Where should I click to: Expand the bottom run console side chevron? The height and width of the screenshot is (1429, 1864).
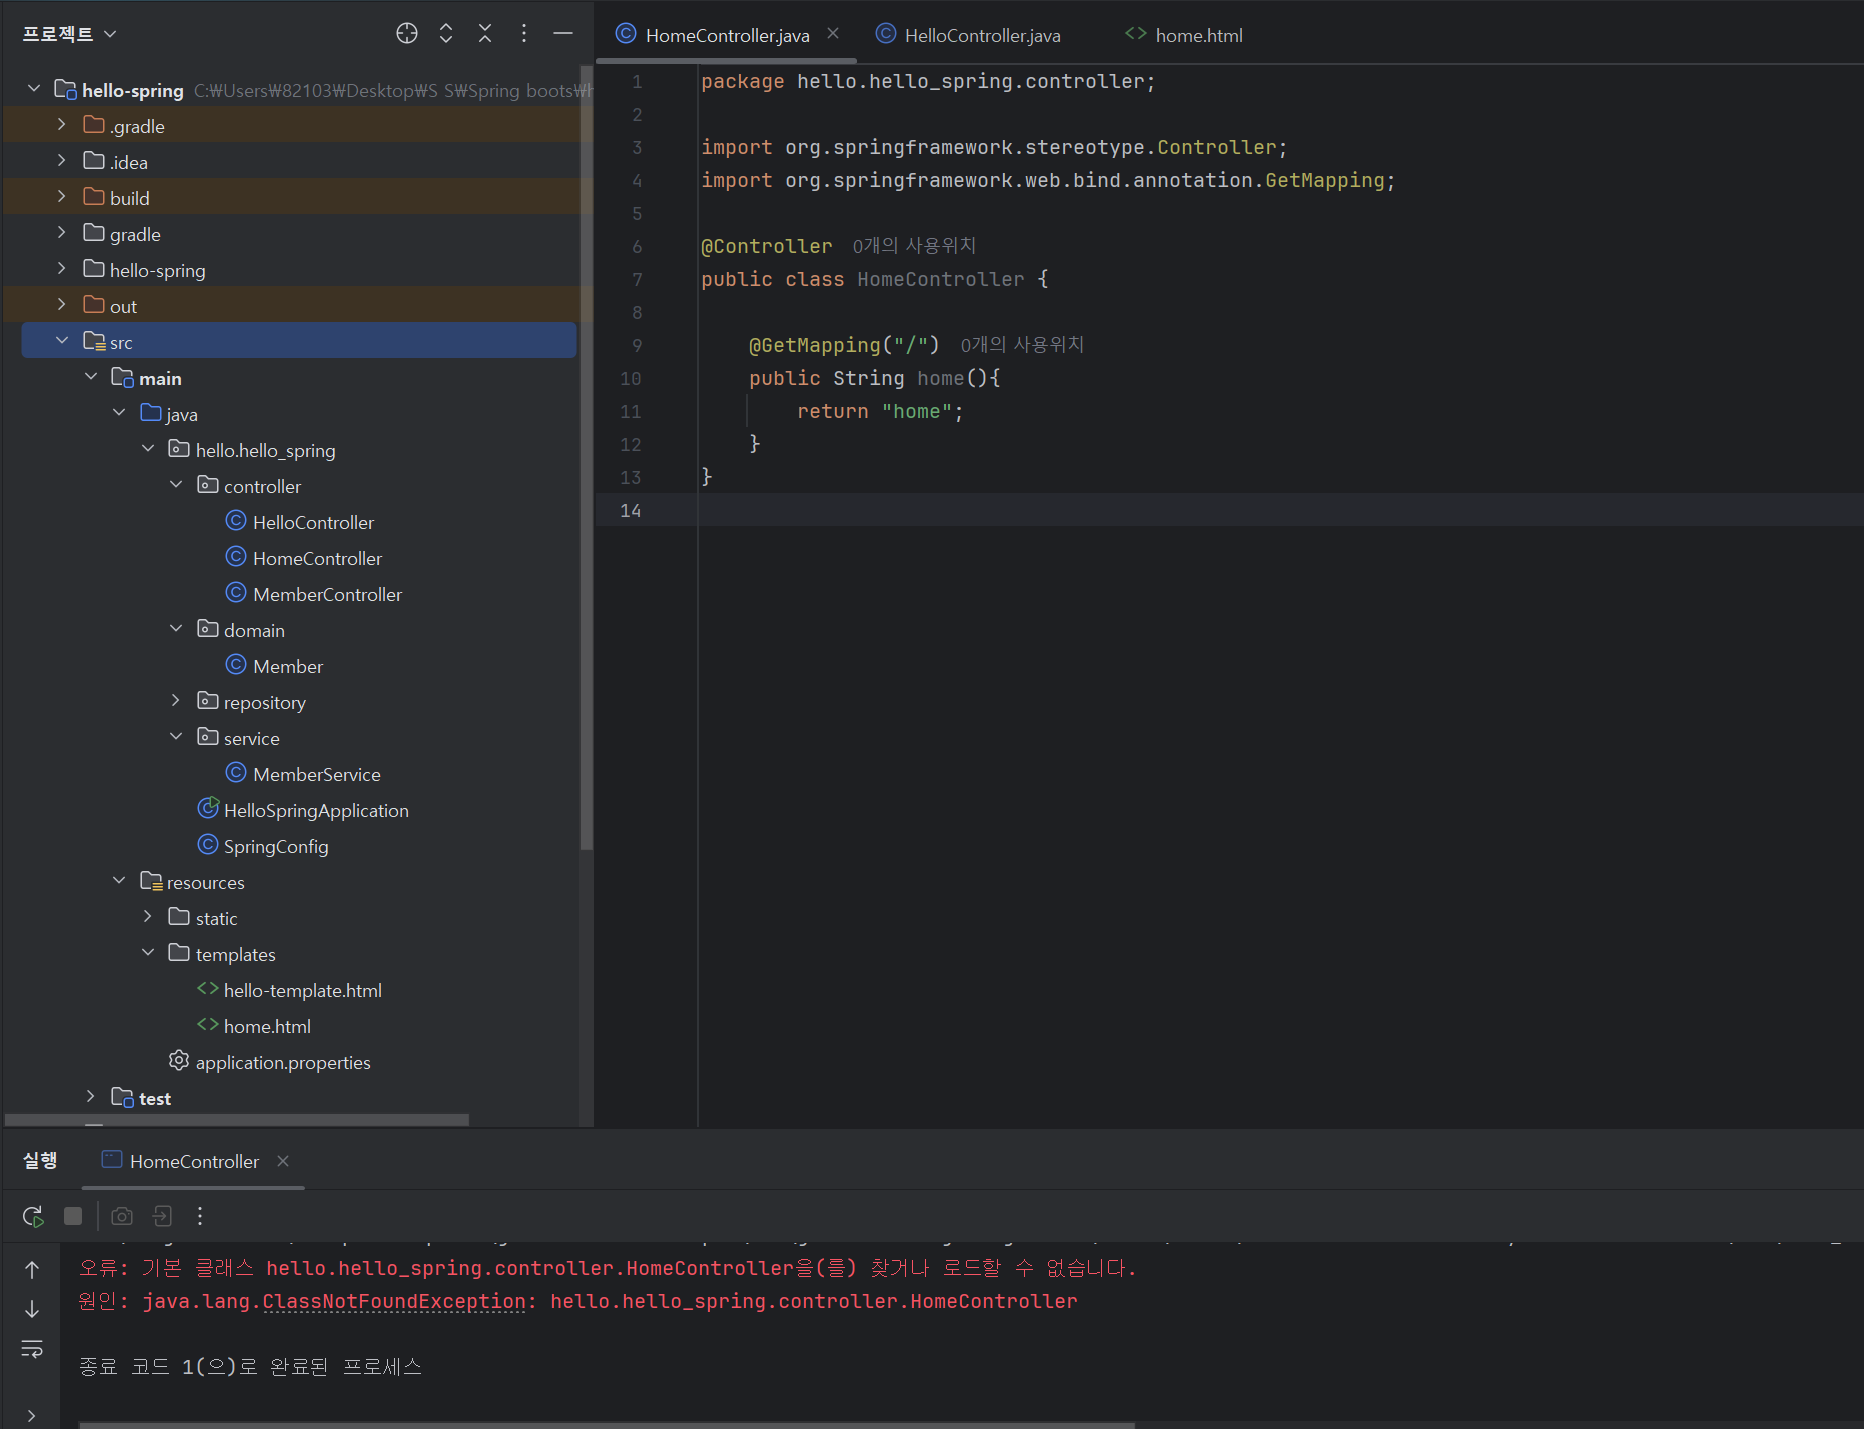[x=32, y=1415]
